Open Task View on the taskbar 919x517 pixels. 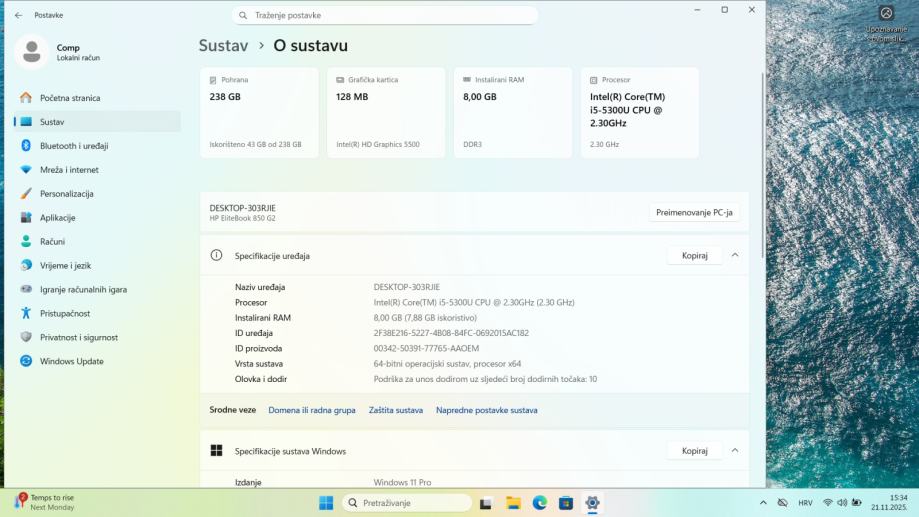pos(485,503)
